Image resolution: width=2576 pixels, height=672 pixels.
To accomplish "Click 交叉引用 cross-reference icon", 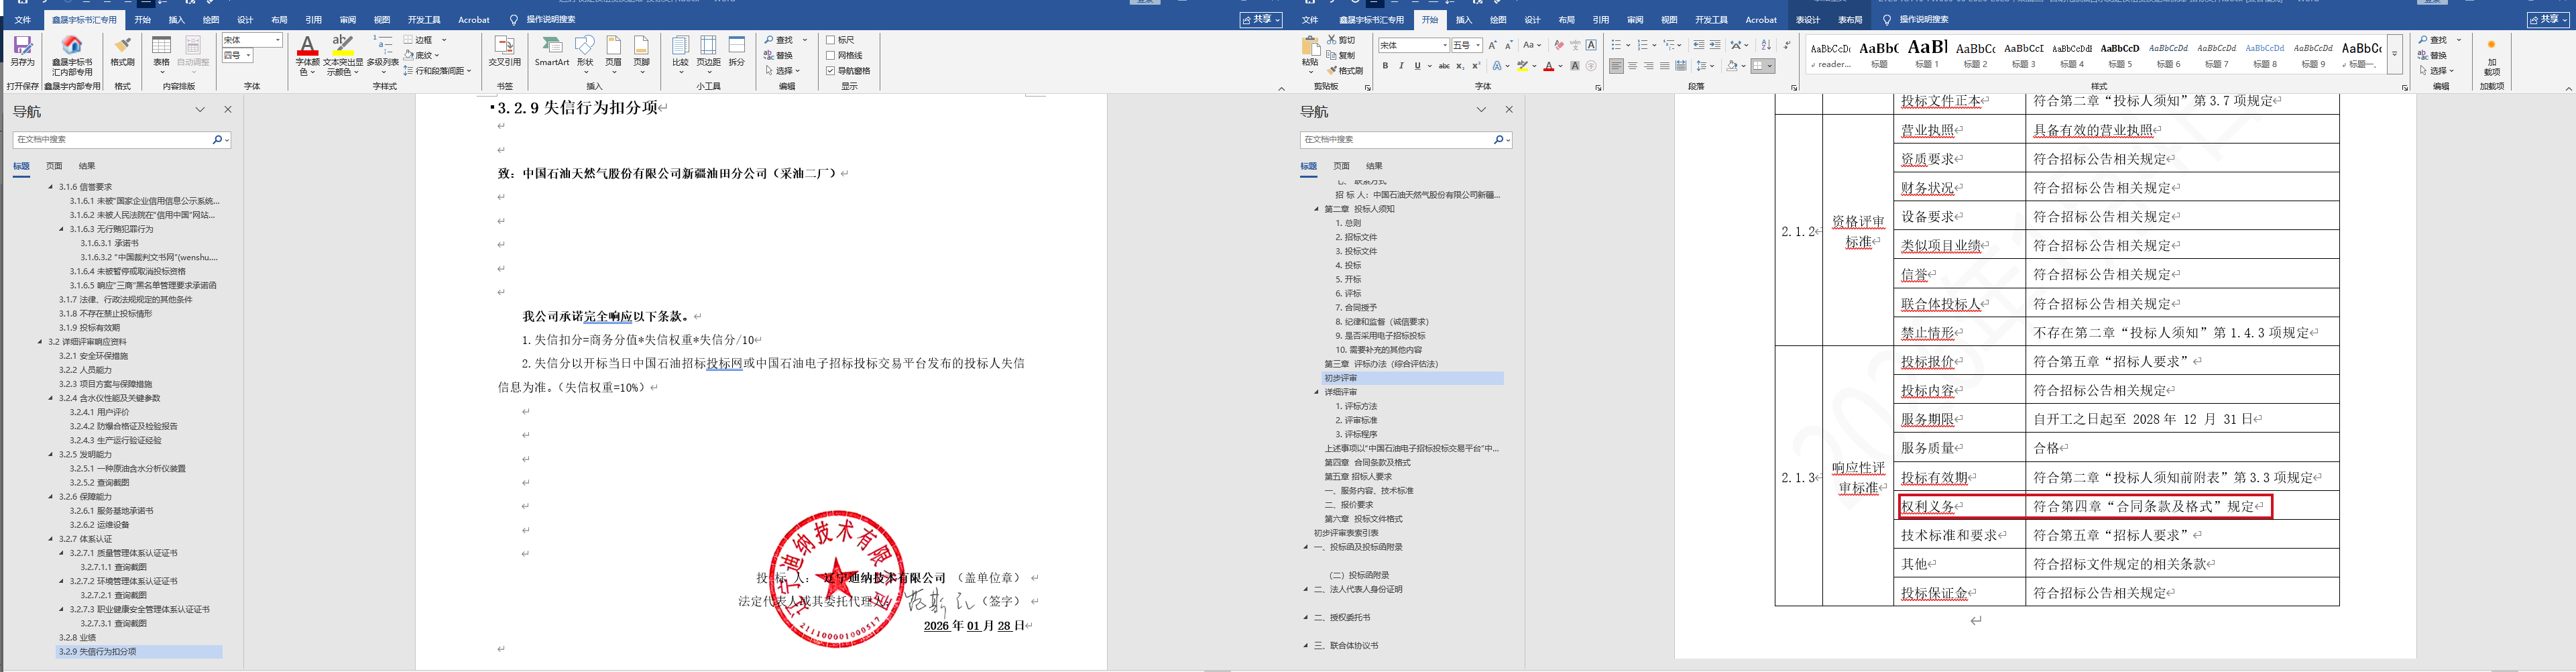I will [x=504, y=51].
